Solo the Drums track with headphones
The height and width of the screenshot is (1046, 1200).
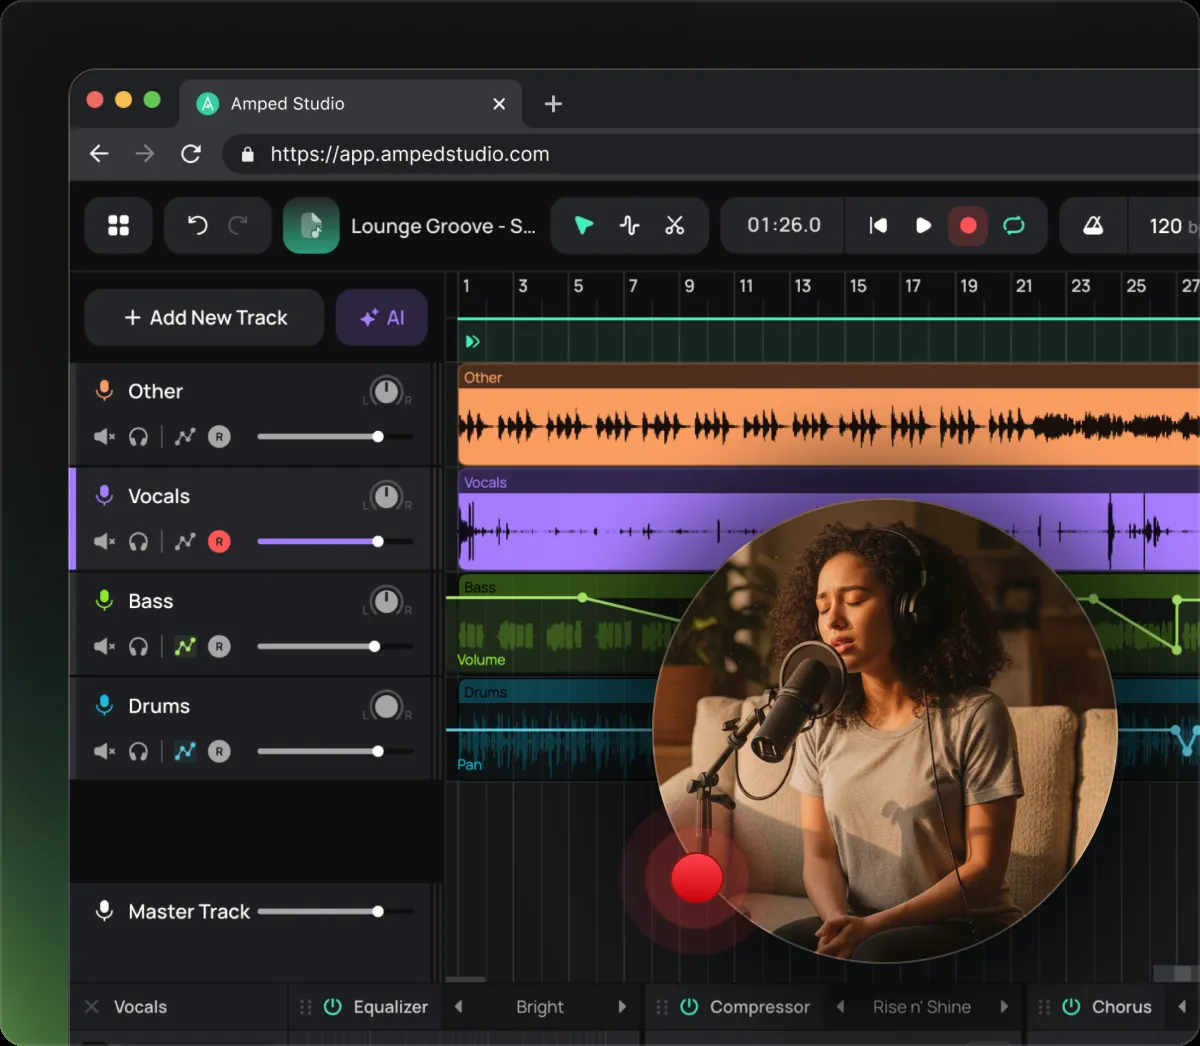139,752
